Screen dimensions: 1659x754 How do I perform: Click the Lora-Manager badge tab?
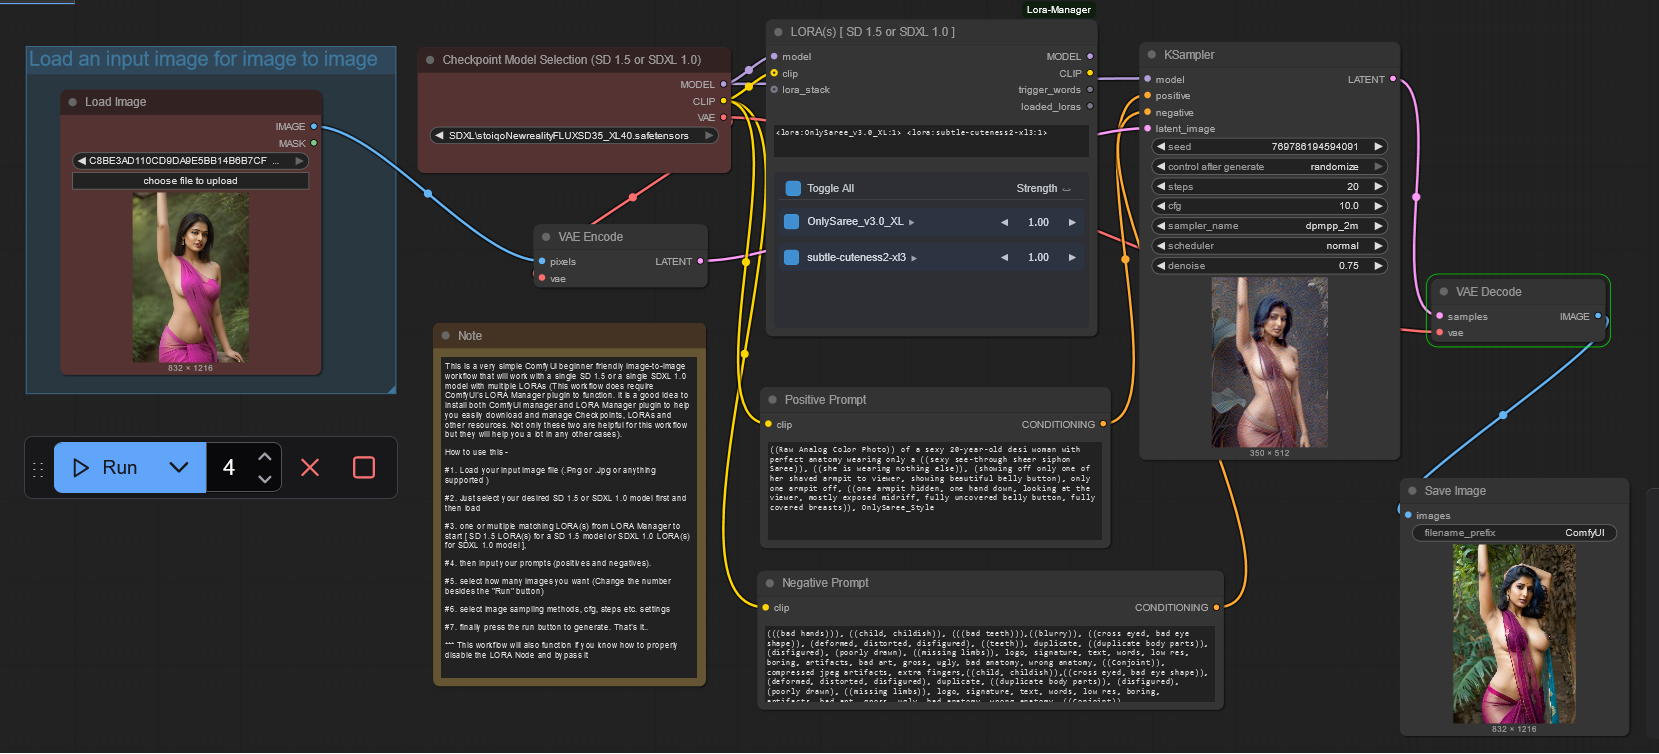pos(1058,10)
